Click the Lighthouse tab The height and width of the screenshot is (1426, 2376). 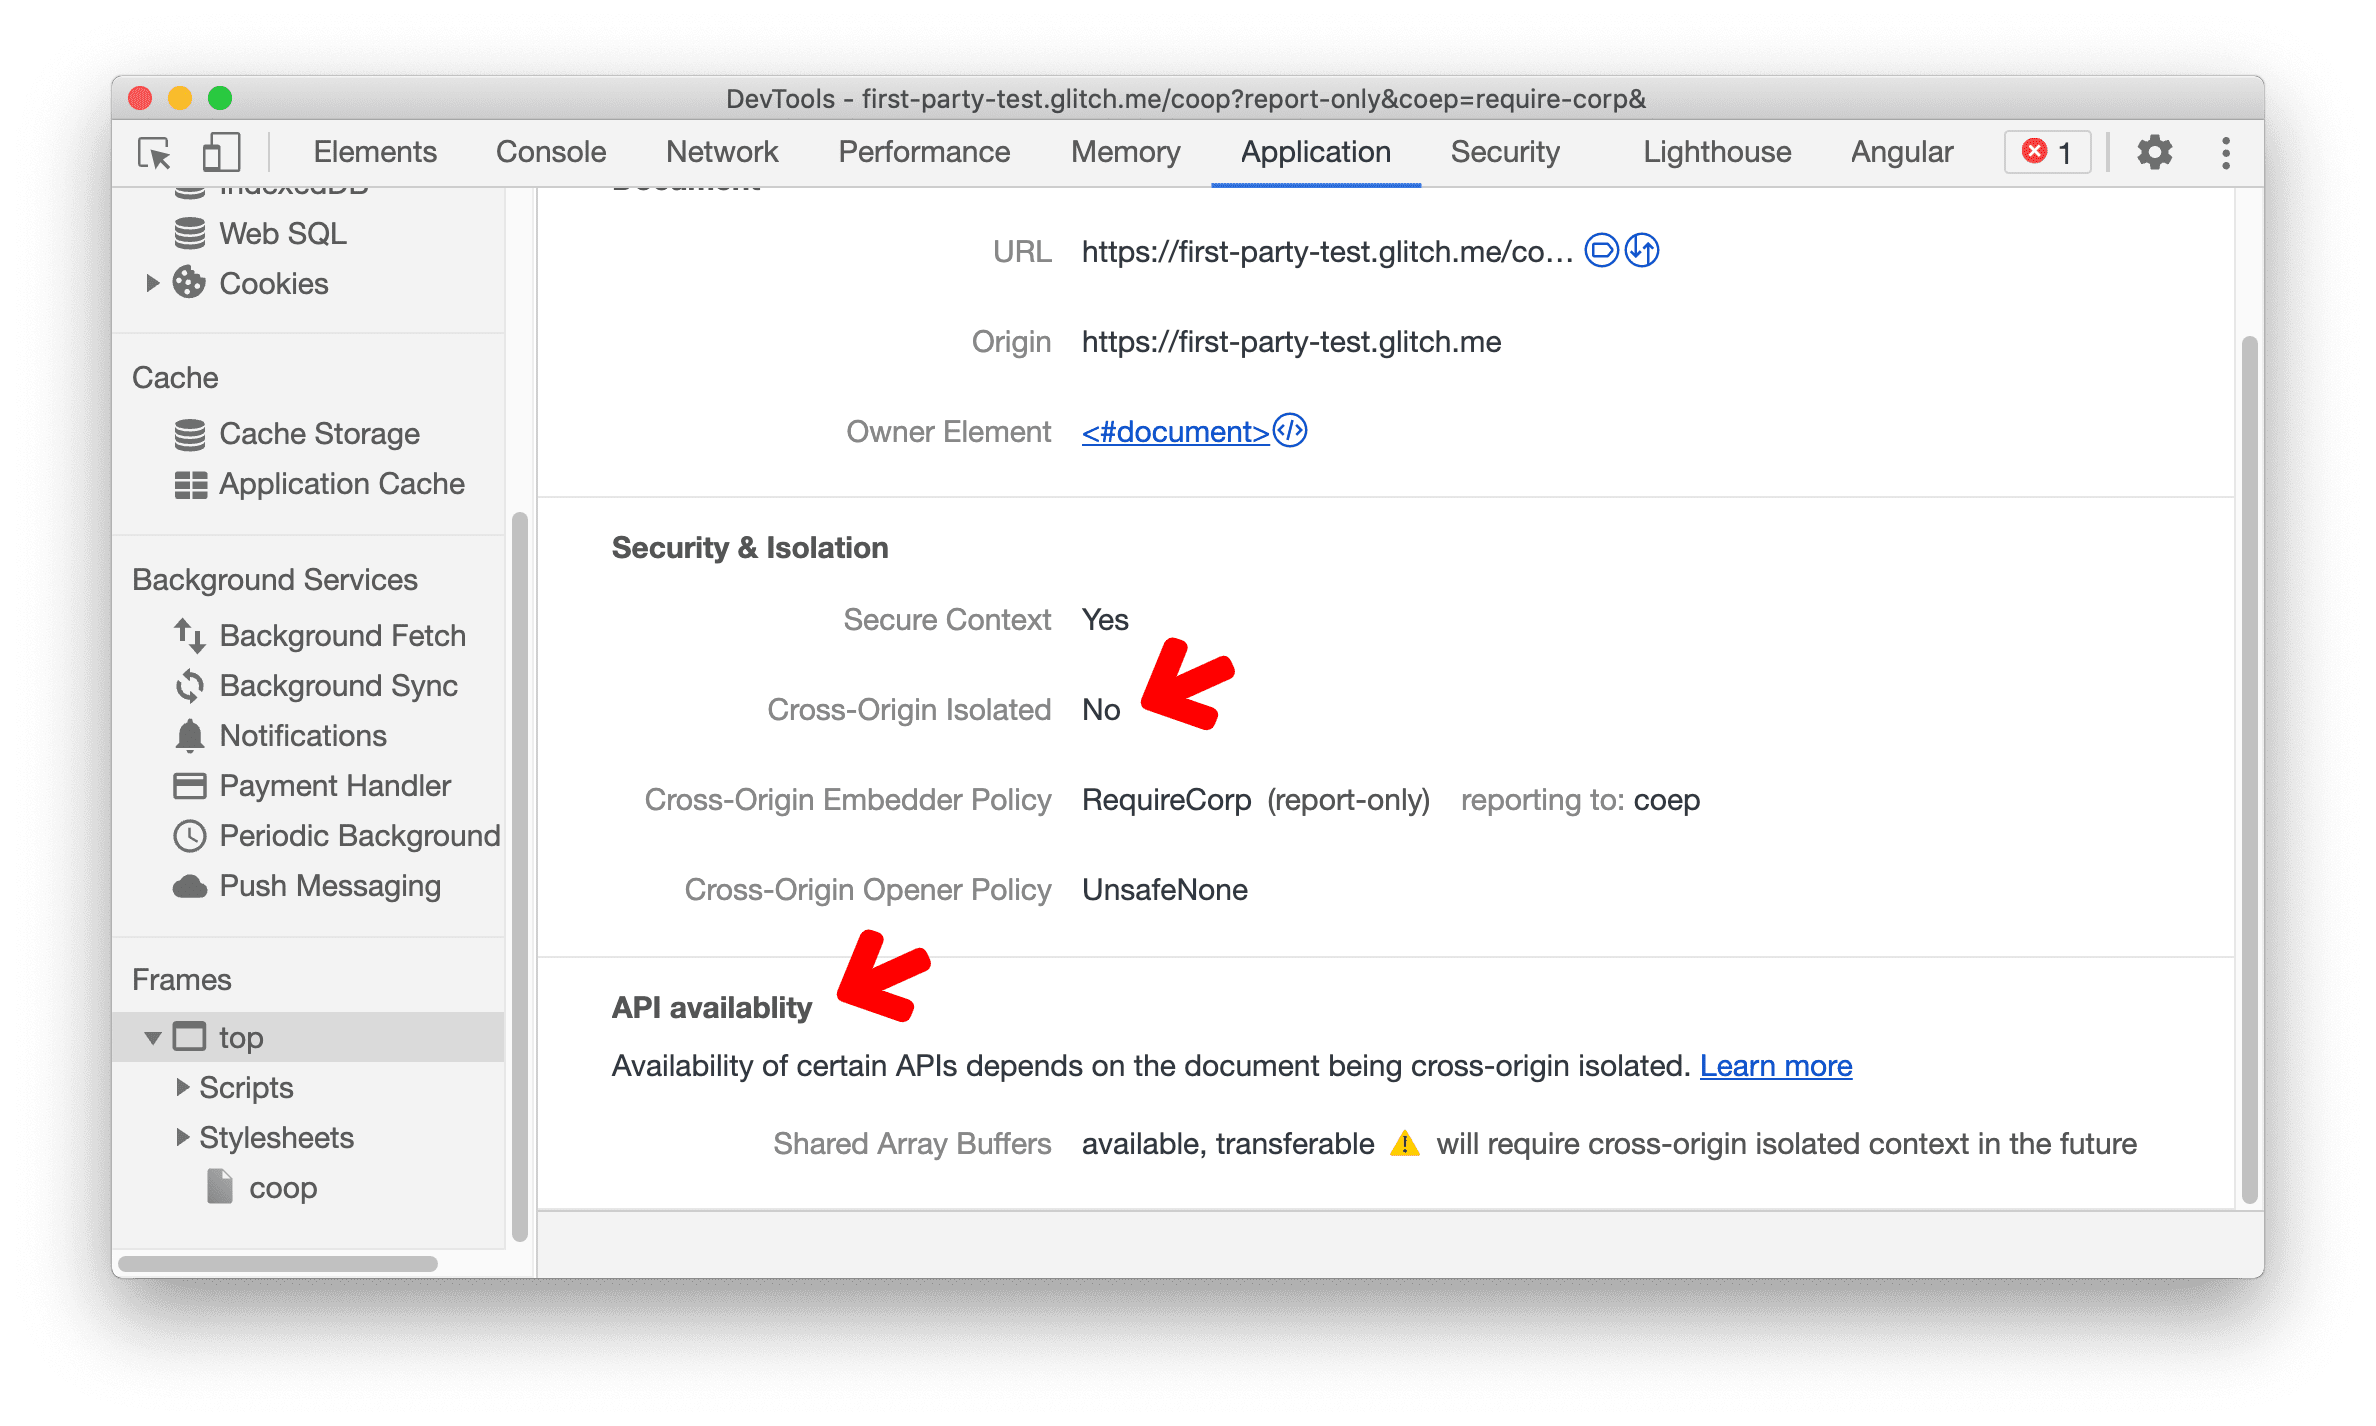coord(1716,153)
